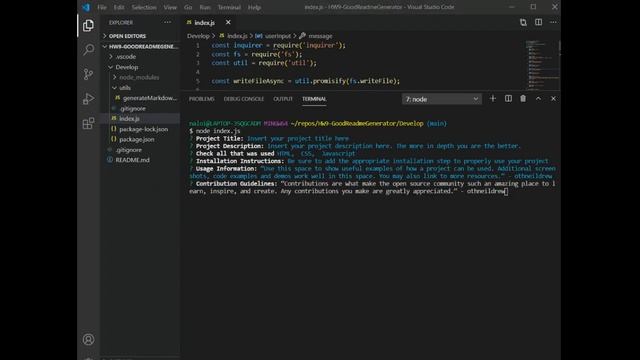Click on code line 1 requiring inquirer
The image size is (640, 360).
[x=278, y=45]
